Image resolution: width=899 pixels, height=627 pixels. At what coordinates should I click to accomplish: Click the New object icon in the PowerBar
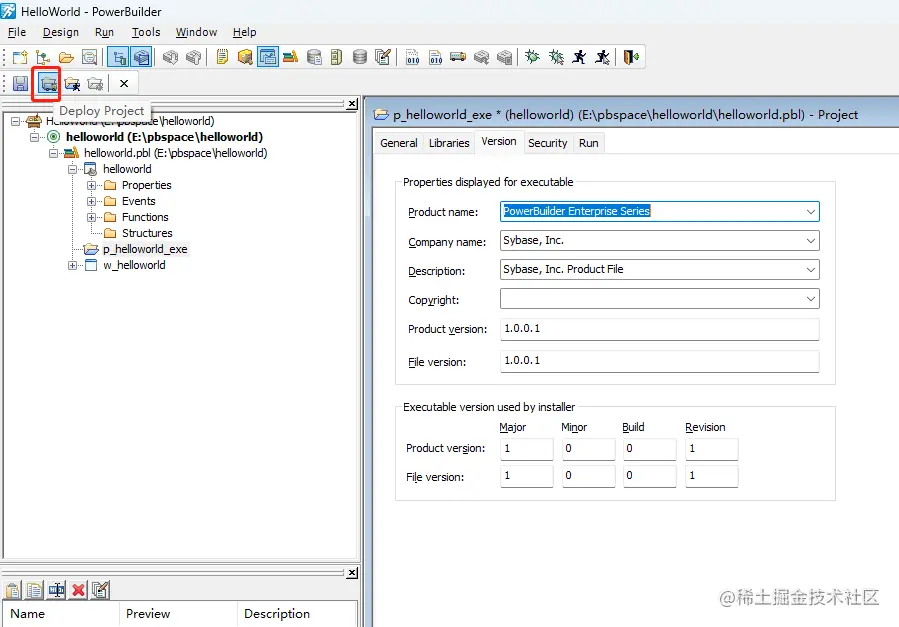click(x=20, y=57)
